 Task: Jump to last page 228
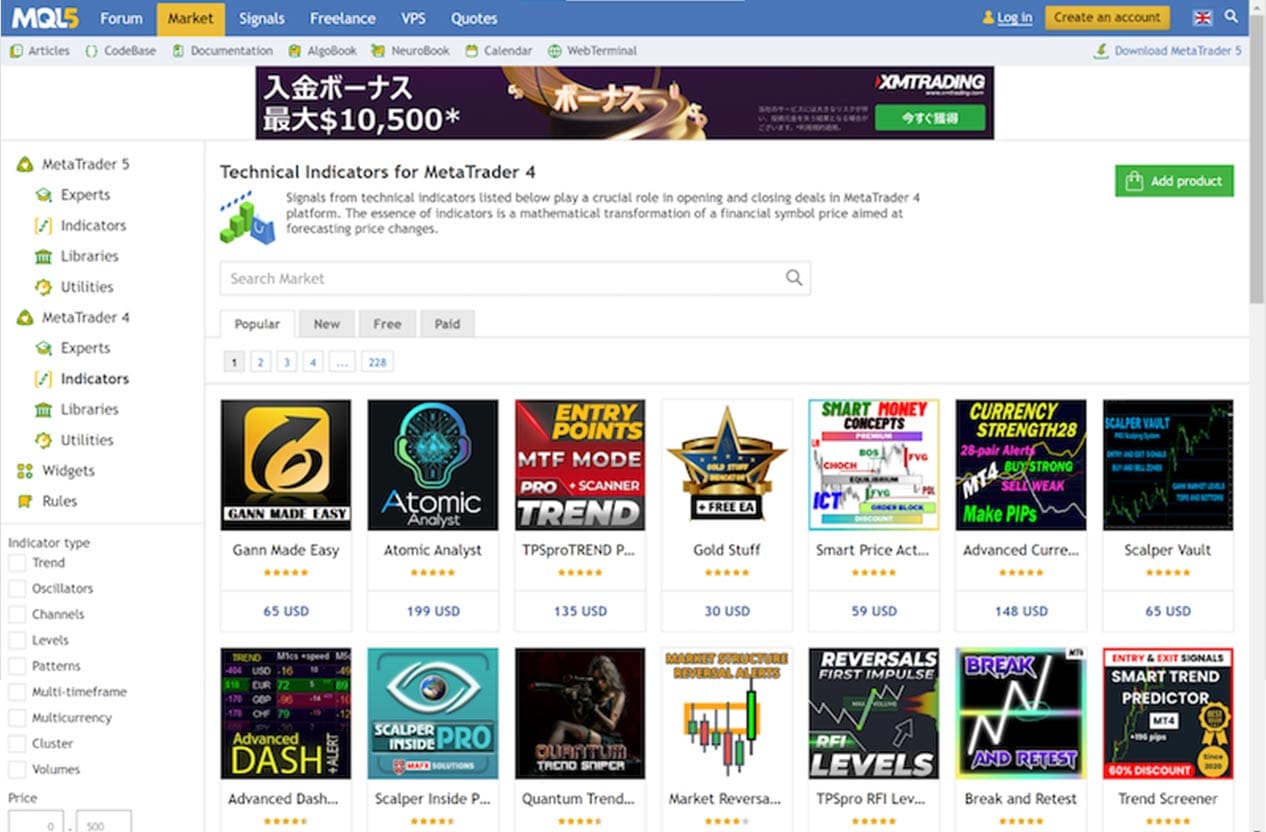(377, 362)
